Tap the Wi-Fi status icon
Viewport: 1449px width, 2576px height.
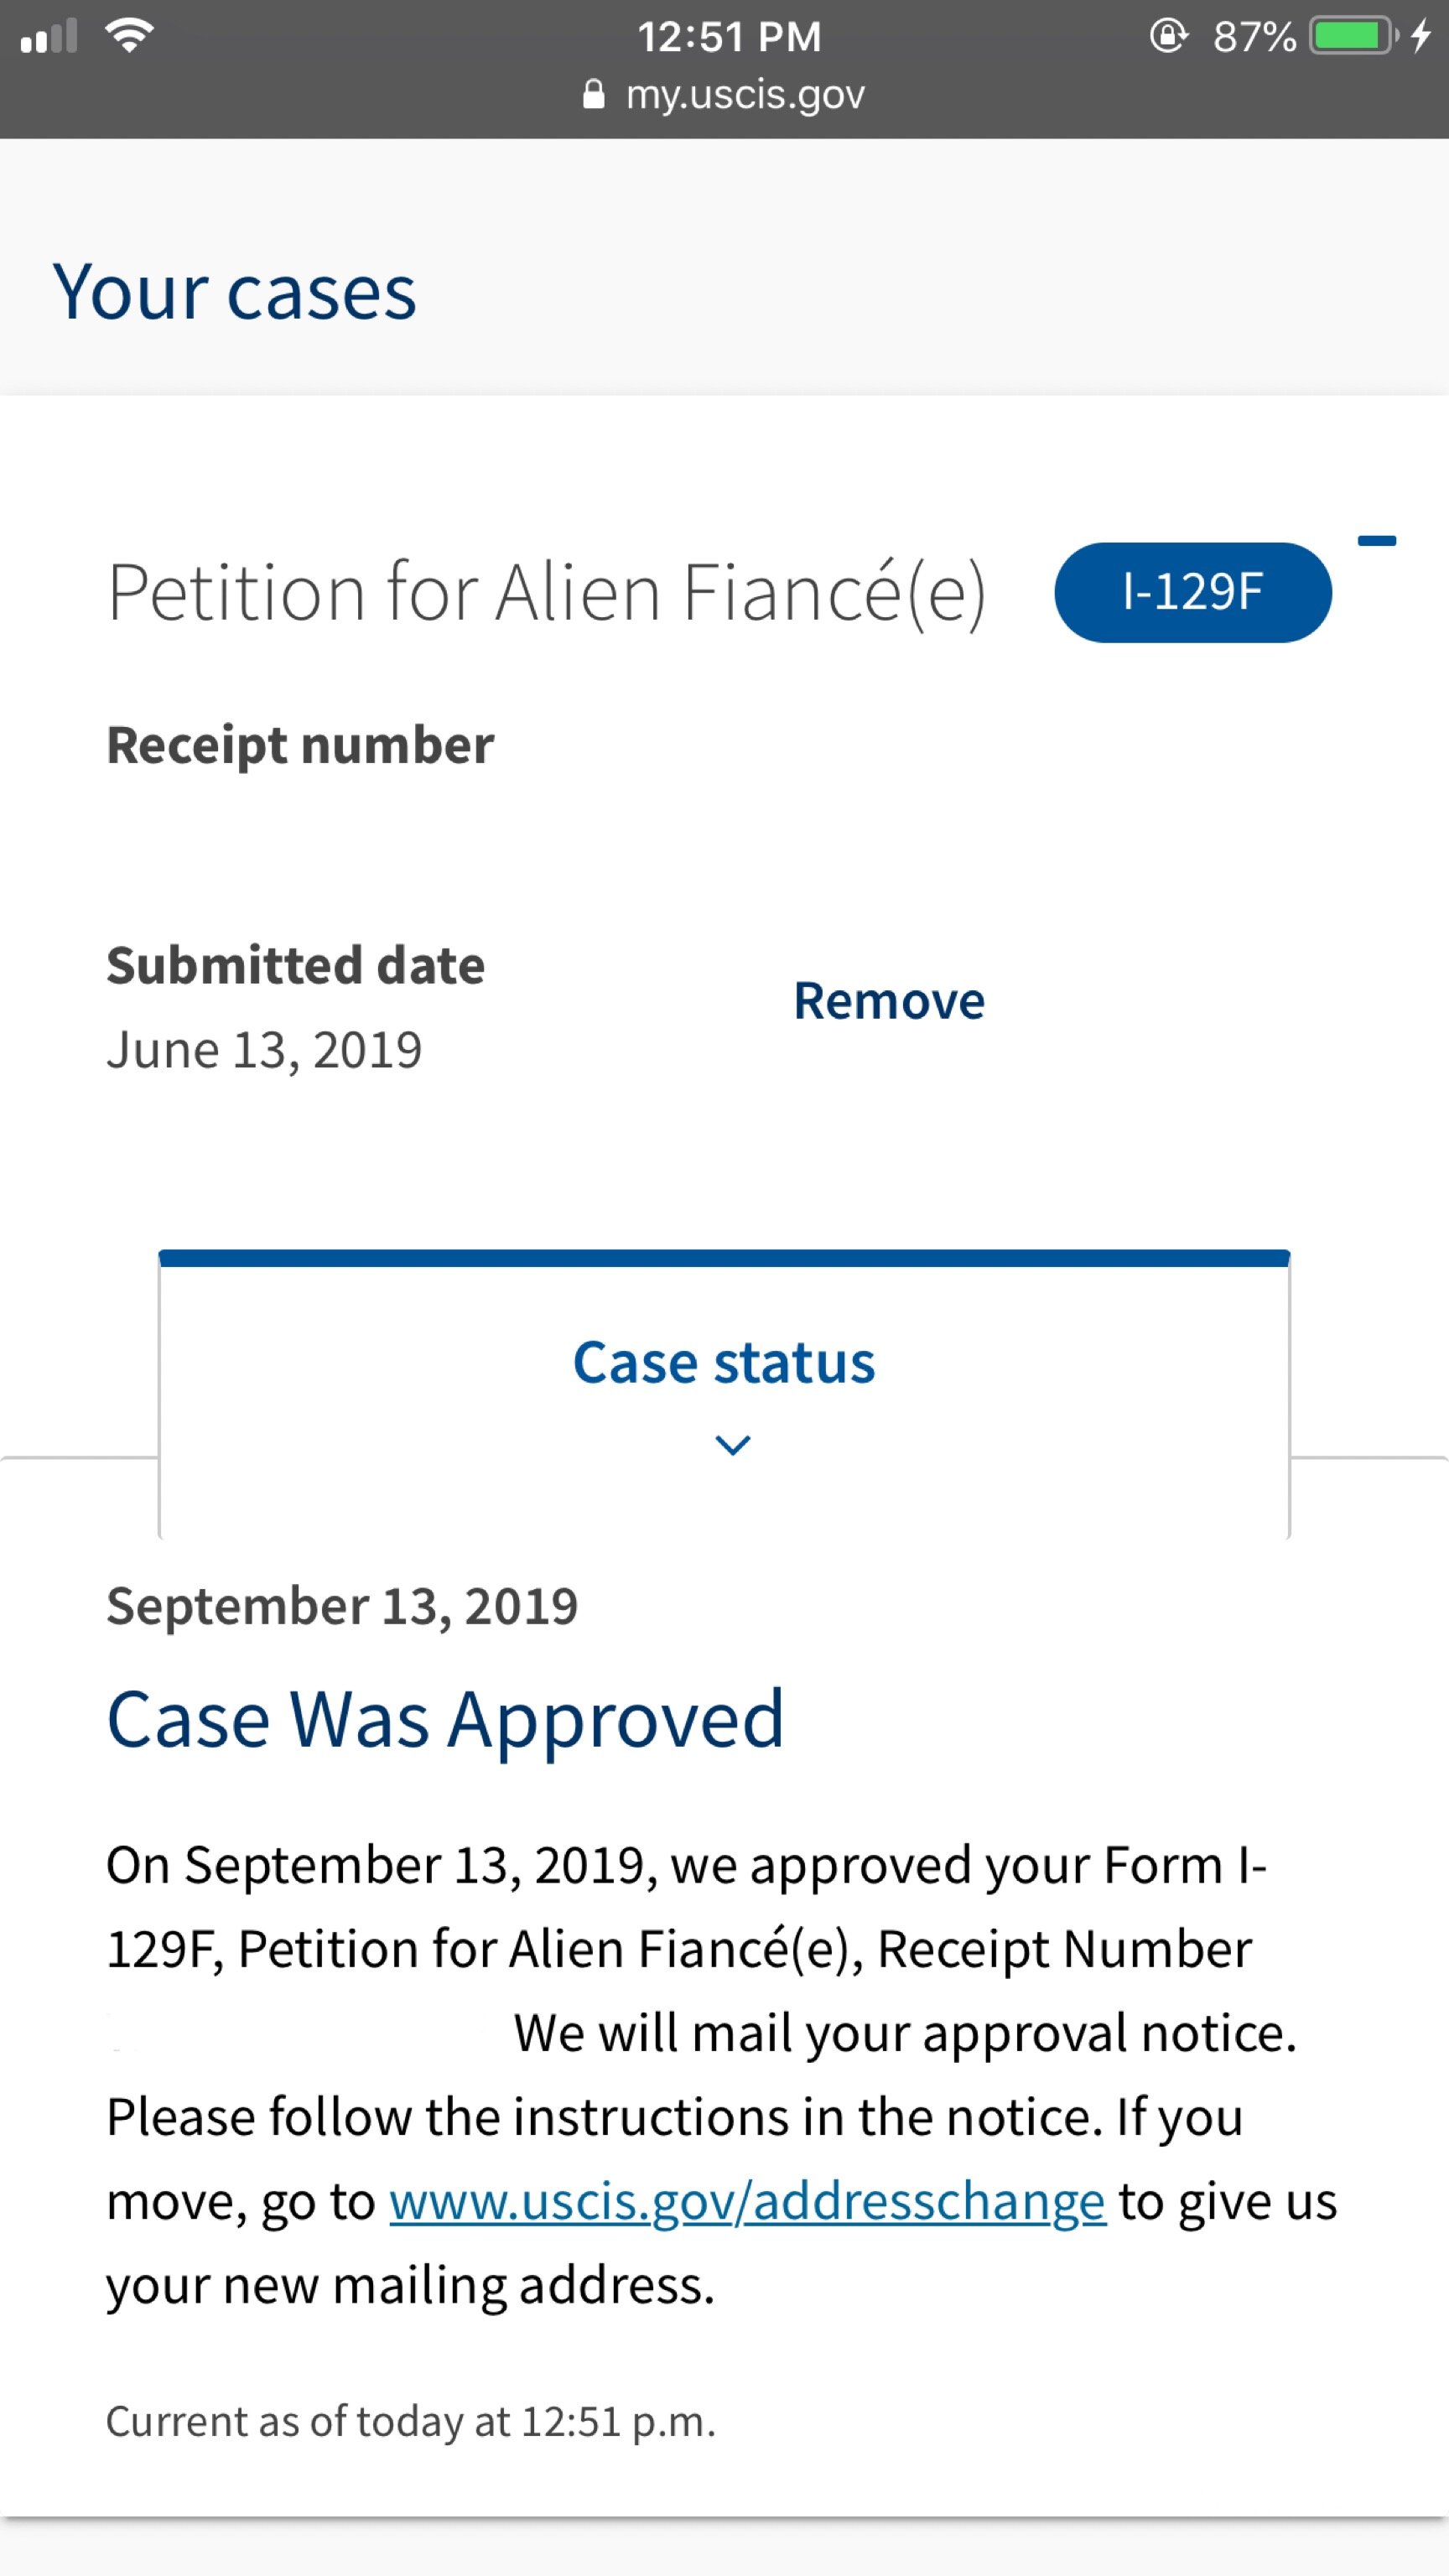(x=129, y=36)
